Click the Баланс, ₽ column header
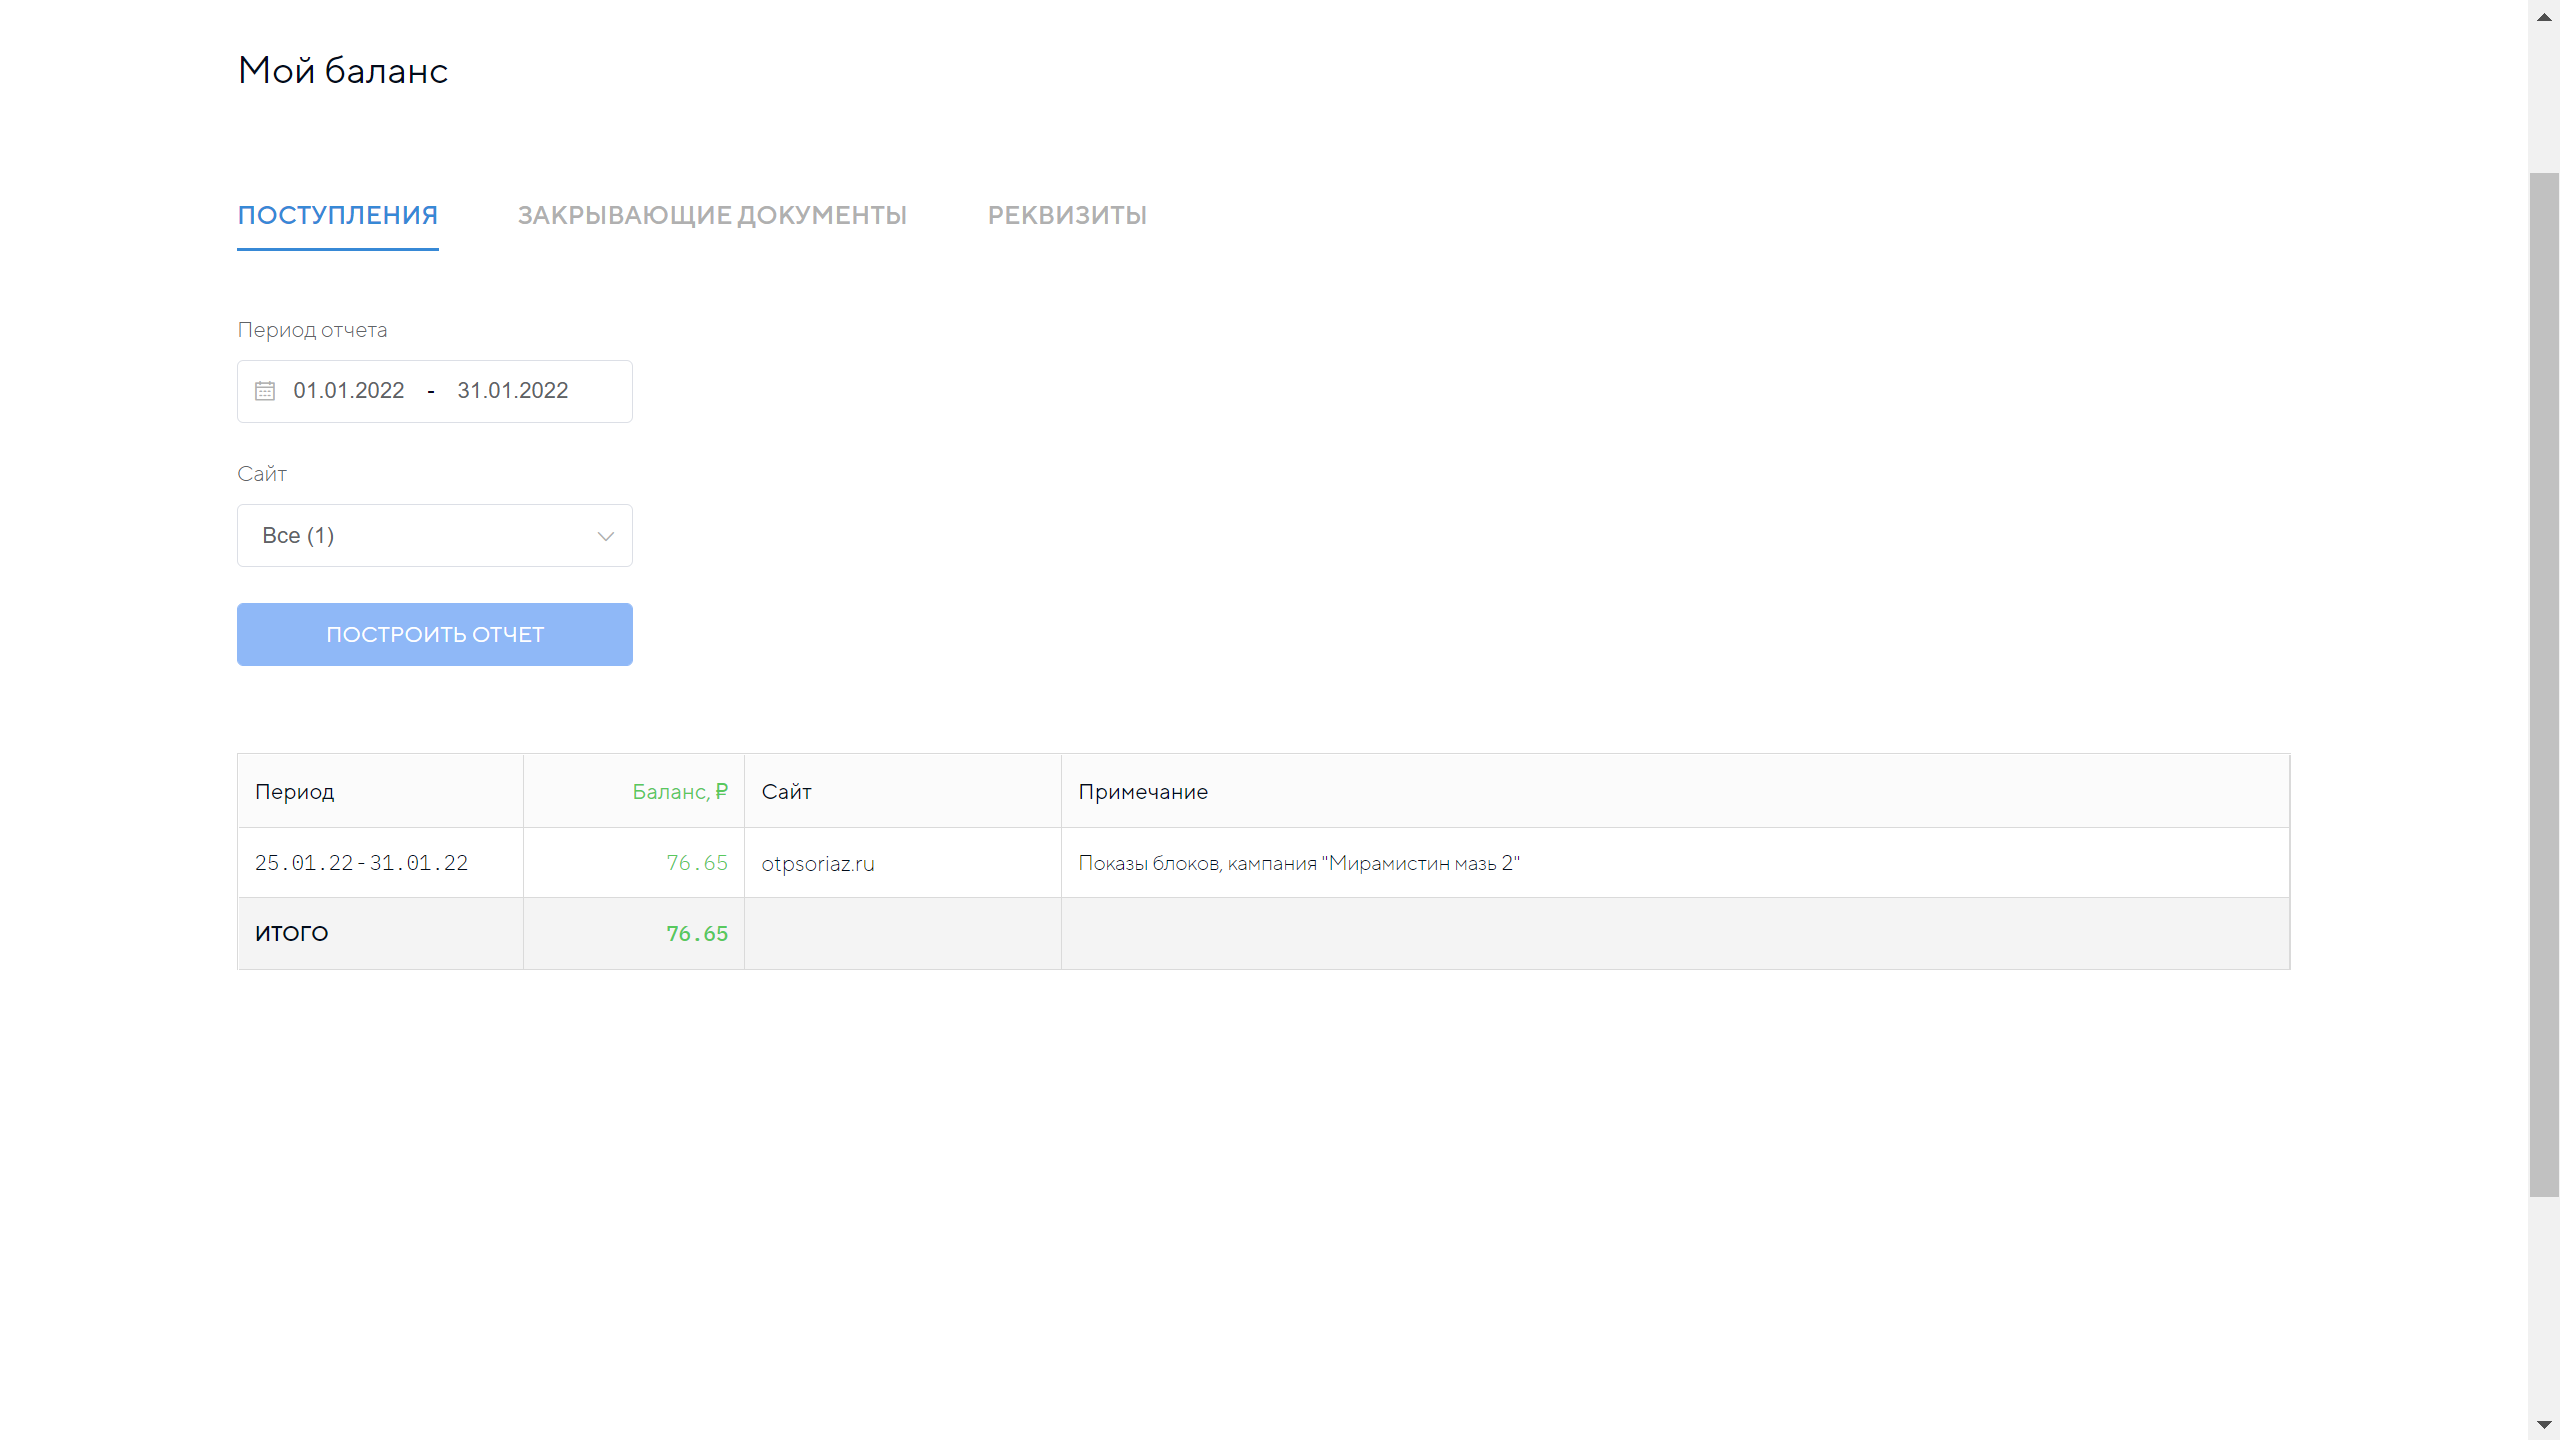The width and height of the screenshot is (2560, 1440). pos(679,792)
